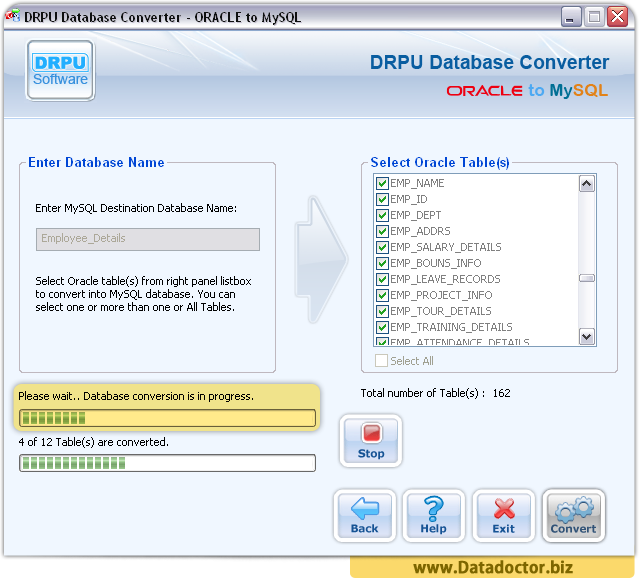Click the table list scrollbar thumb

coord(586,278)
